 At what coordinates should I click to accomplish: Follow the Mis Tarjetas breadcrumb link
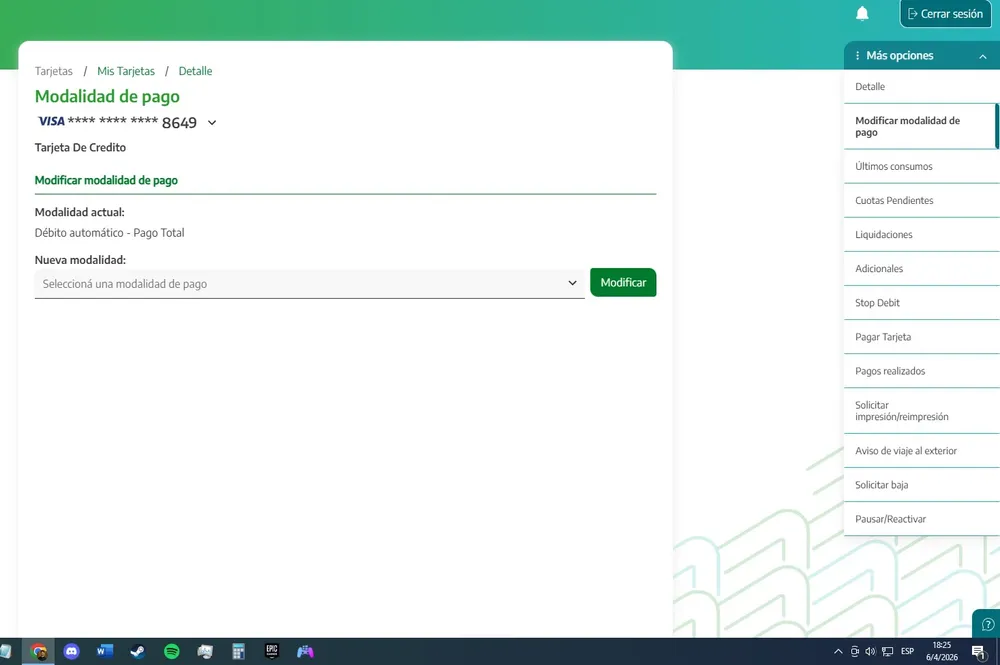(x=126, y=71)
